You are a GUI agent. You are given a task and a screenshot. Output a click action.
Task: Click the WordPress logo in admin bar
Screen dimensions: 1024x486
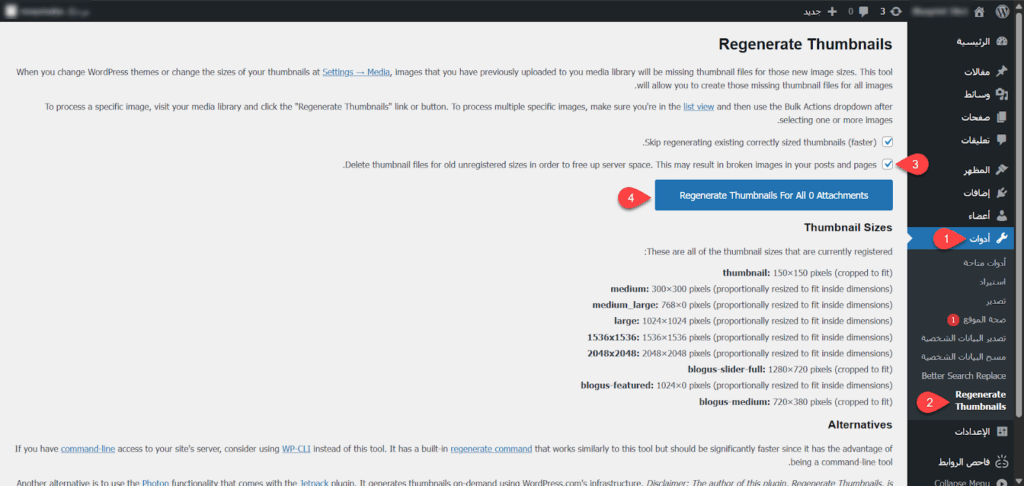click(1002, 11)
